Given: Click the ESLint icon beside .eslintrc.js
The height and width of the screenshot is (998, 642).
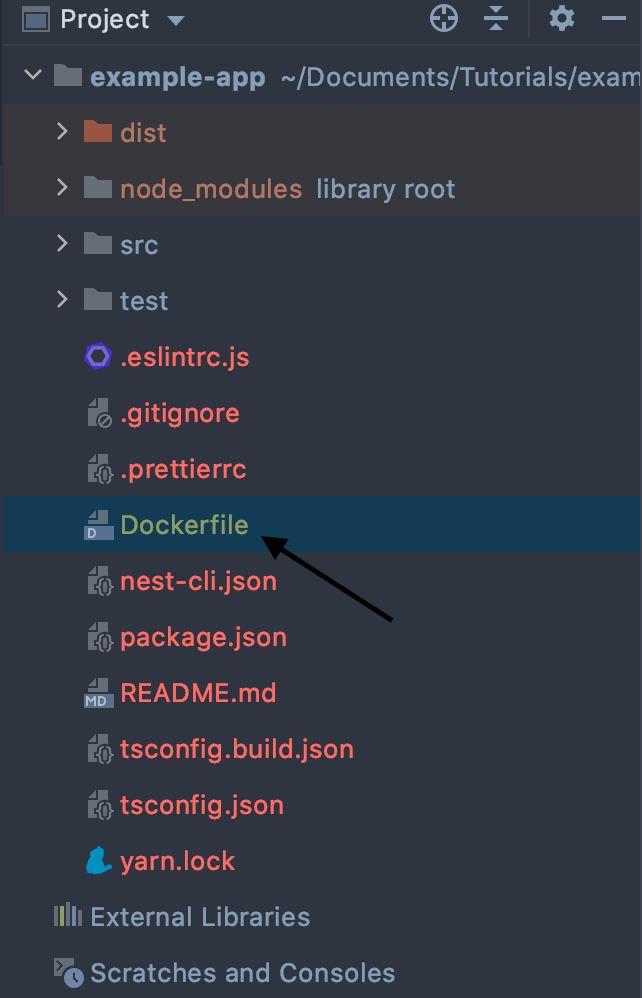Looking at the screenshot, I should [x=97, y=357].
